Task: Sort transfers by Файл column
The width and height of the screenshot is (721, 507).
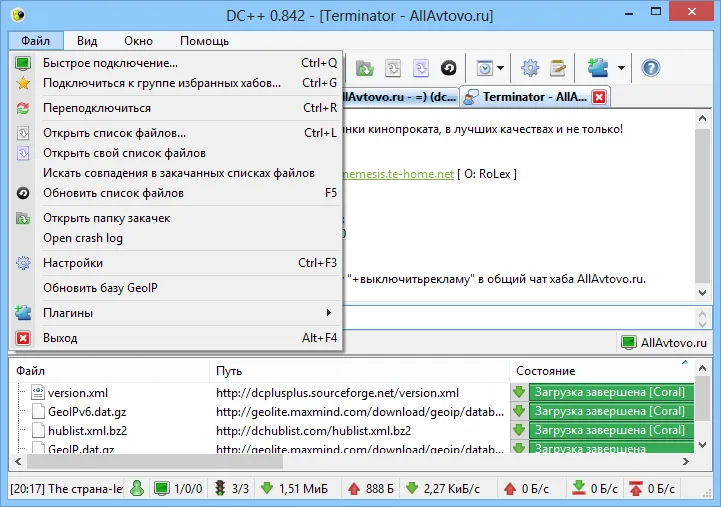Action: 109,371
